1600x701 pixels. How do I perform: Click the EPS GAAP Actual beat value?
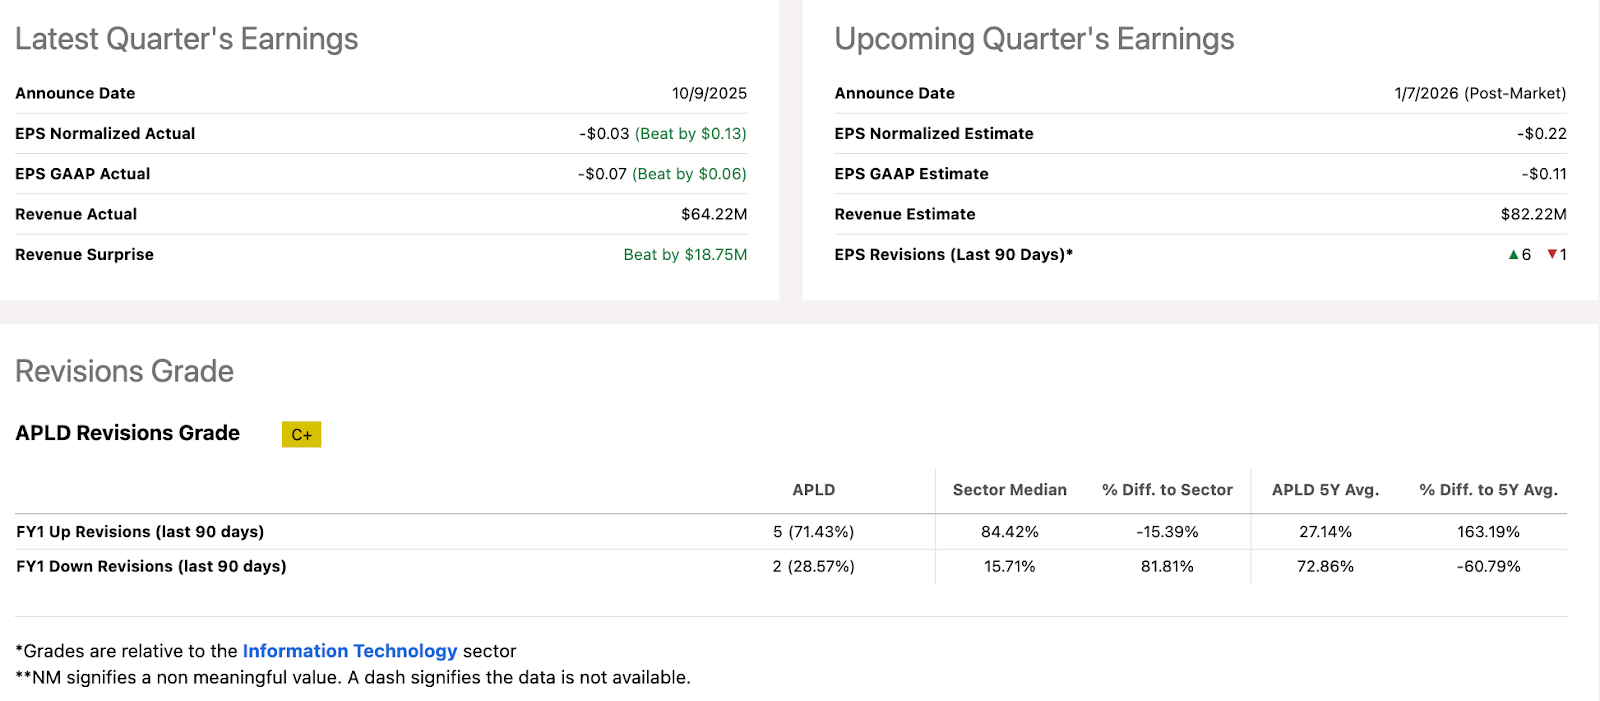(689, 174)
